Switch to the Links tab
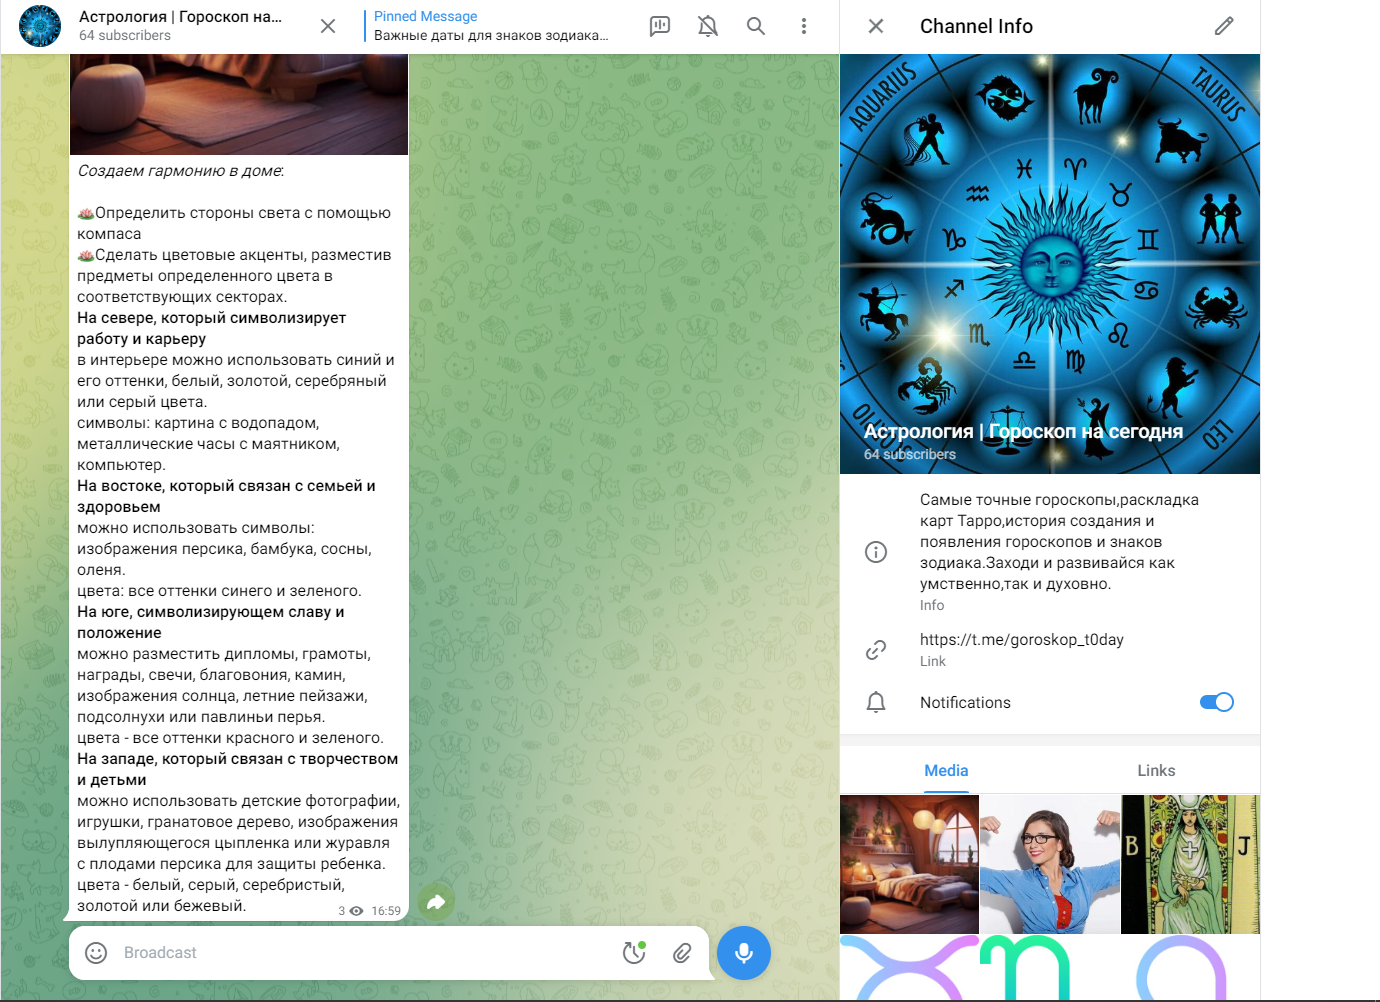This screenshot has height=1002, width=1380. [x=1156, y=771]
